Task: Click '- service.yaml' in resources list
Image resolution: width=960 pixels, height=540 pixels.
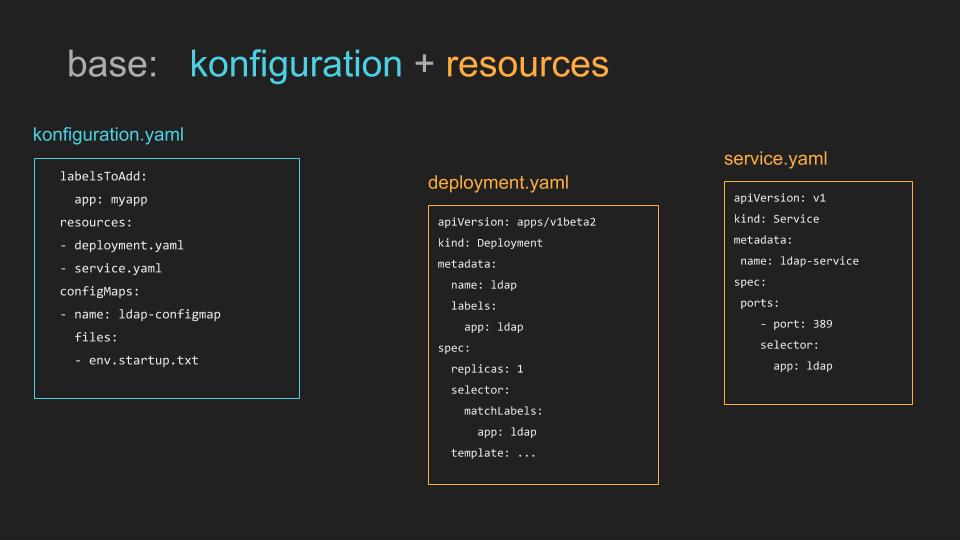Action: [x=111, y=268]
